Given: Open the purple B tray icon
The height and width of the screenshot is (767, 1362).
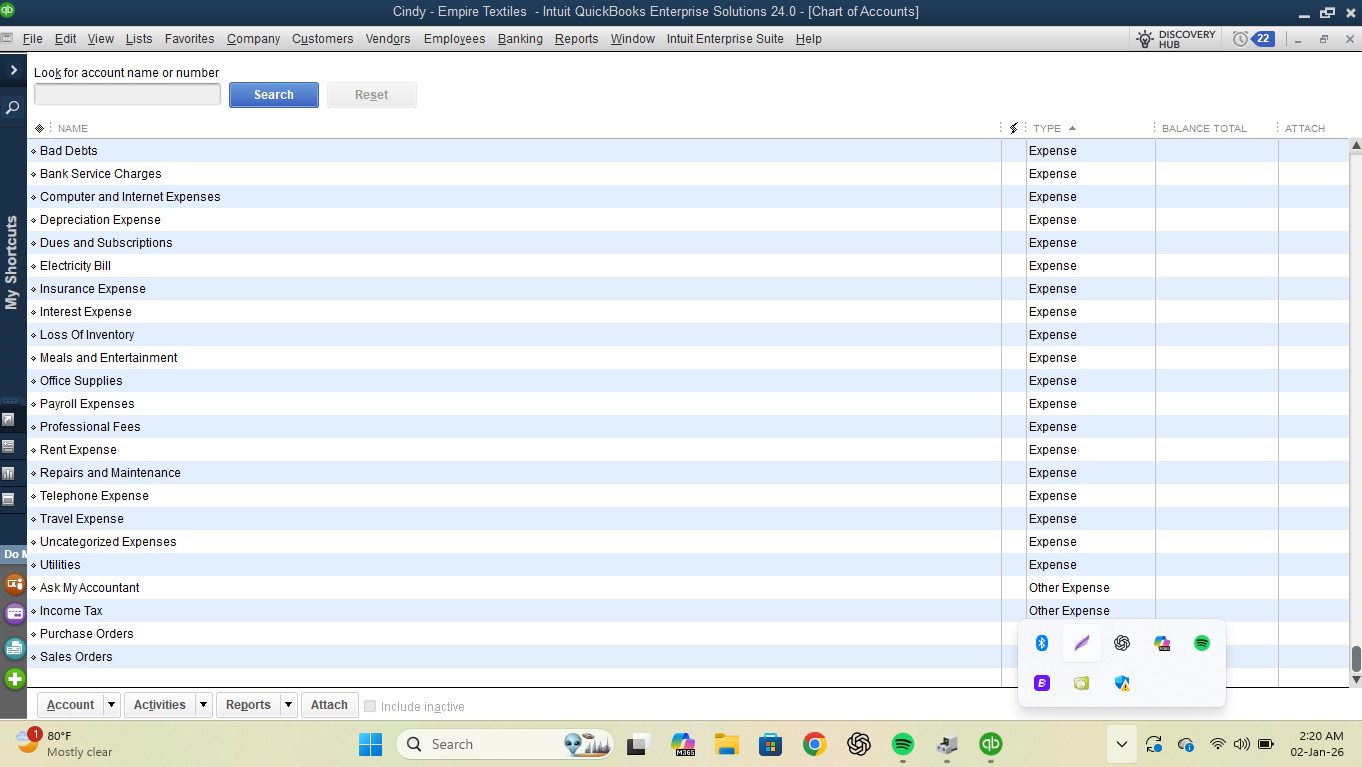Looking at the screenshot, I should (1041, 683).
